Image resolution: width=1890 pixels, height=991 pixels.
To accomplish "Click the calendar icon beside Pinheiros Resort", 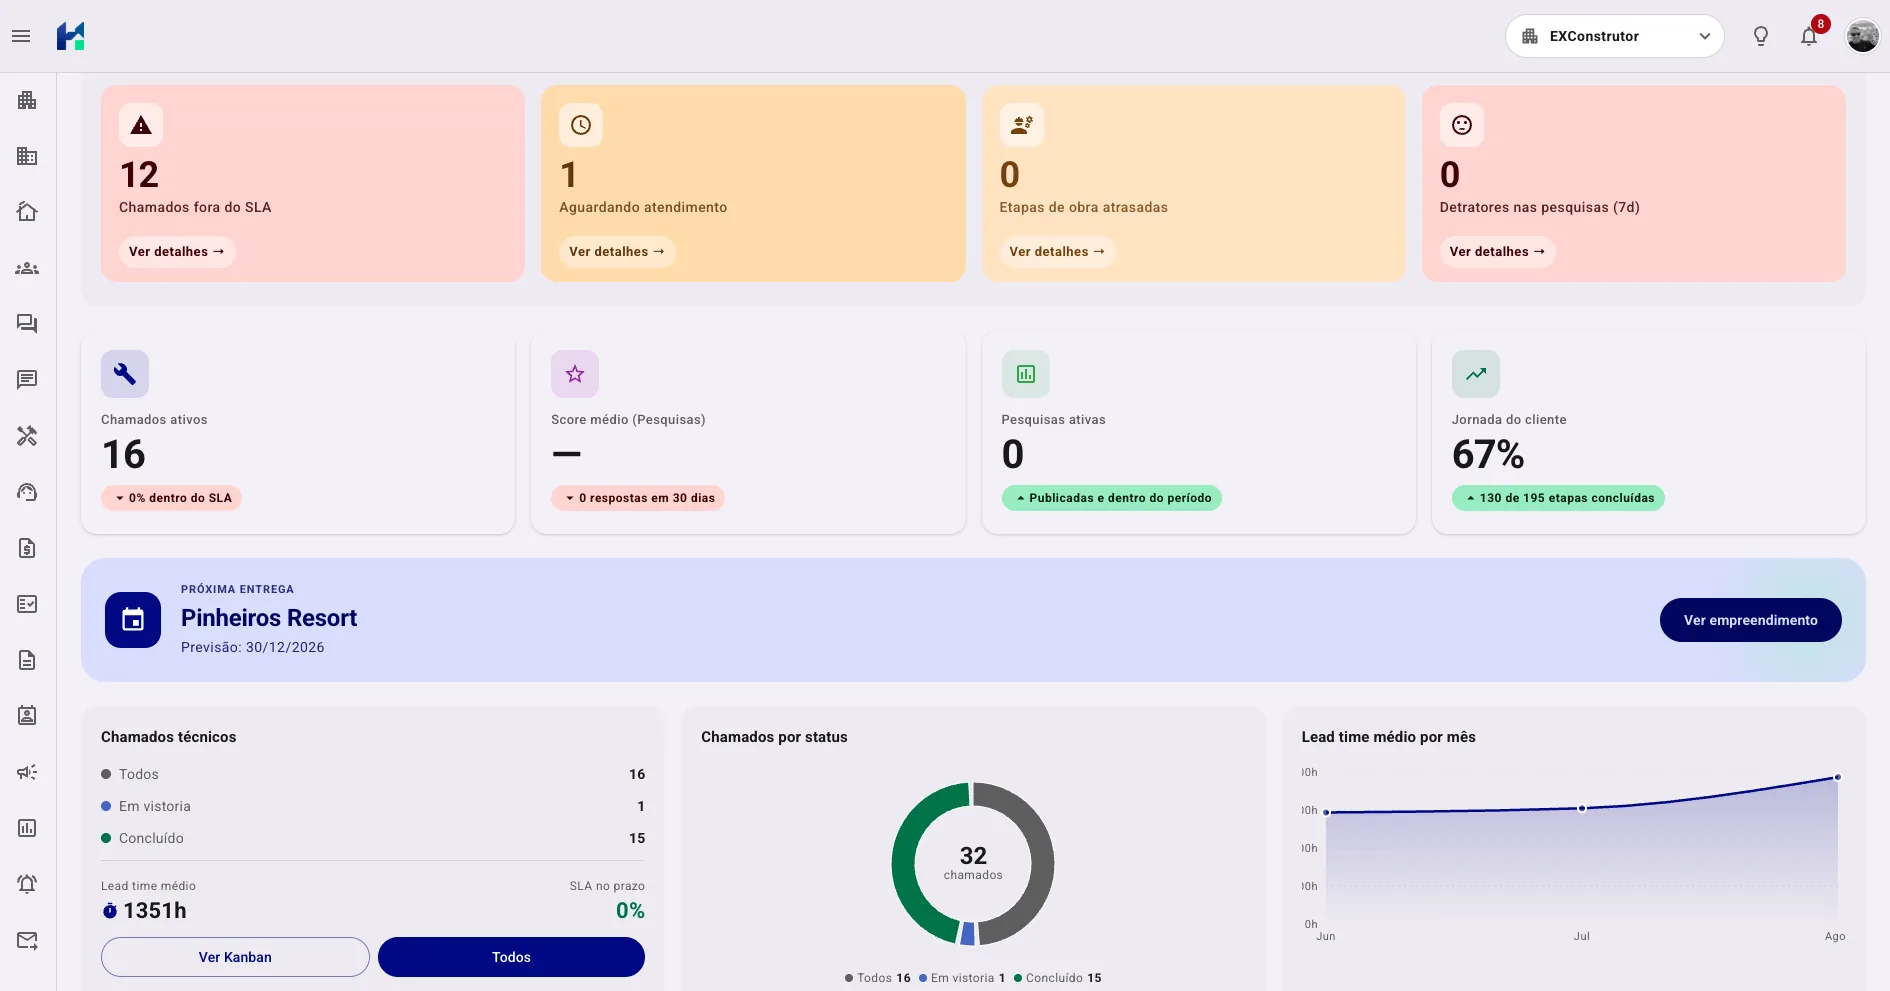I will coord(133,620).
